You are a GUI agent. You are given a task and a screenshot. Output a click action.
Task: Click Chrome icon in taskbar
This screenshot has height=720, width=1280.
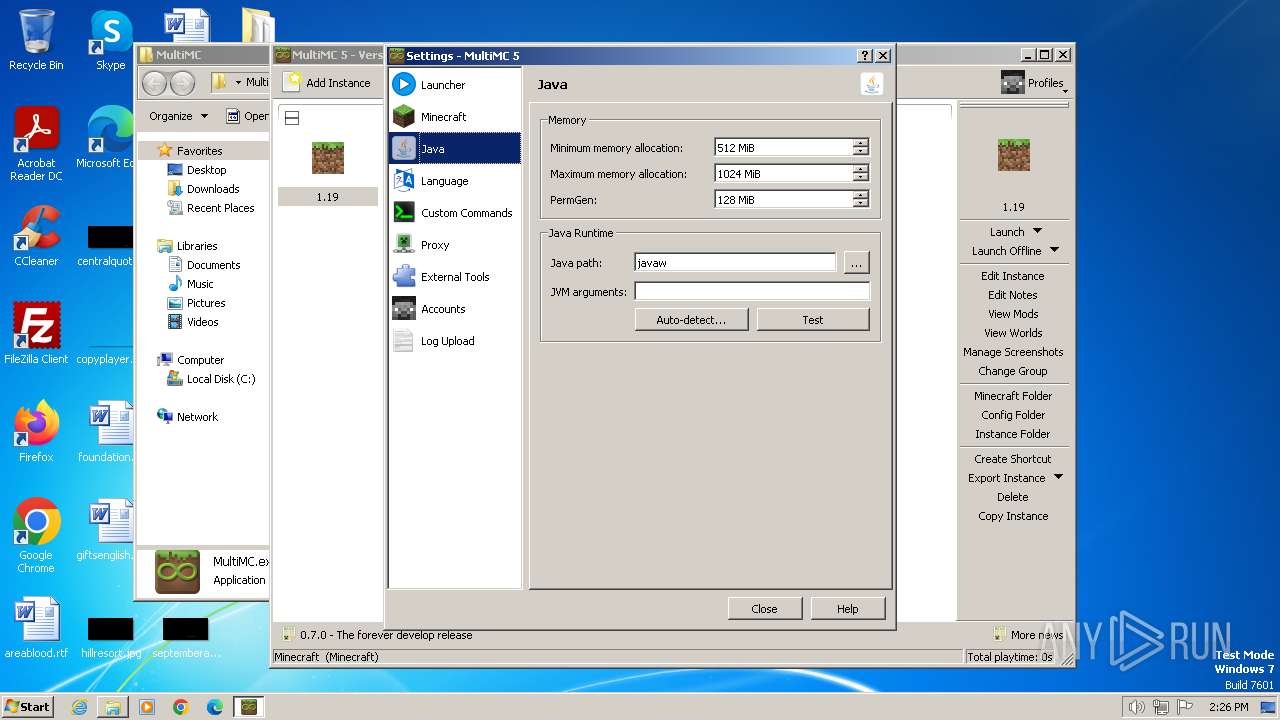[181, 707]
